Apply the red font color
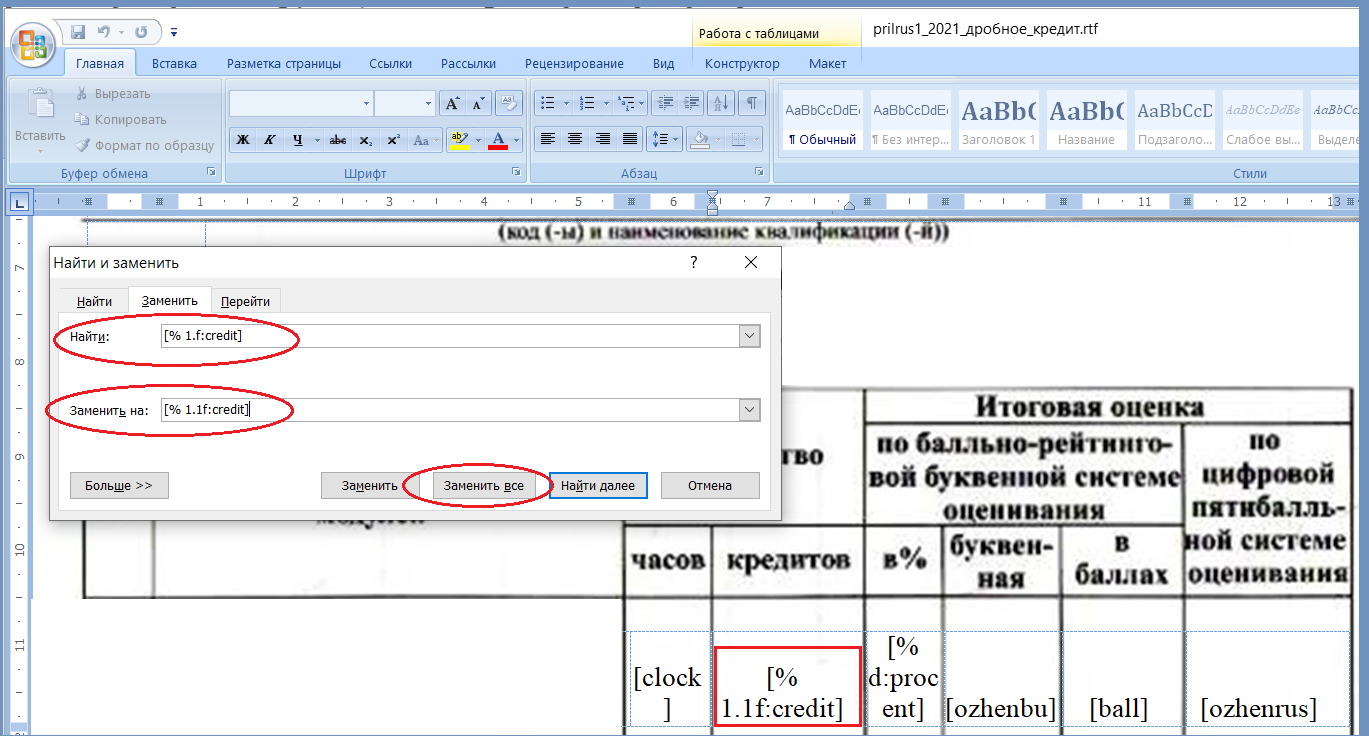 point(498,140)
